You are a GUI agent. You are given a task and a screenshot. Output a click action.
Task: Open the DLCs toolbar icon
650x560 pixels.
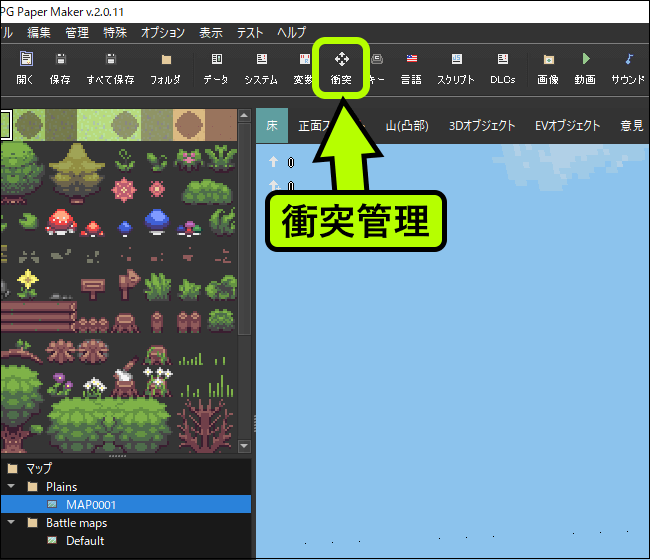pos(502,68)
